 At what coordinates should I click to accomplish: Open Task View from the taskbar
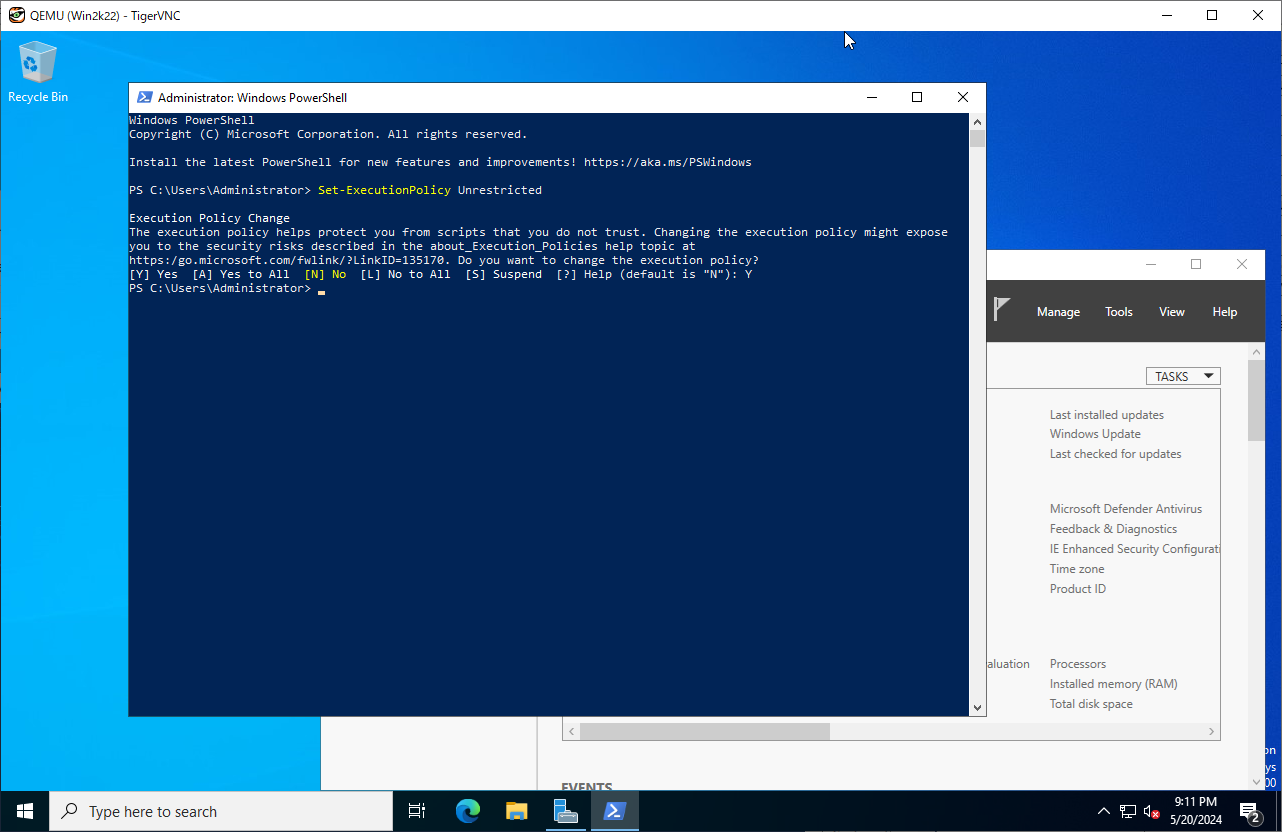point(417,811)
